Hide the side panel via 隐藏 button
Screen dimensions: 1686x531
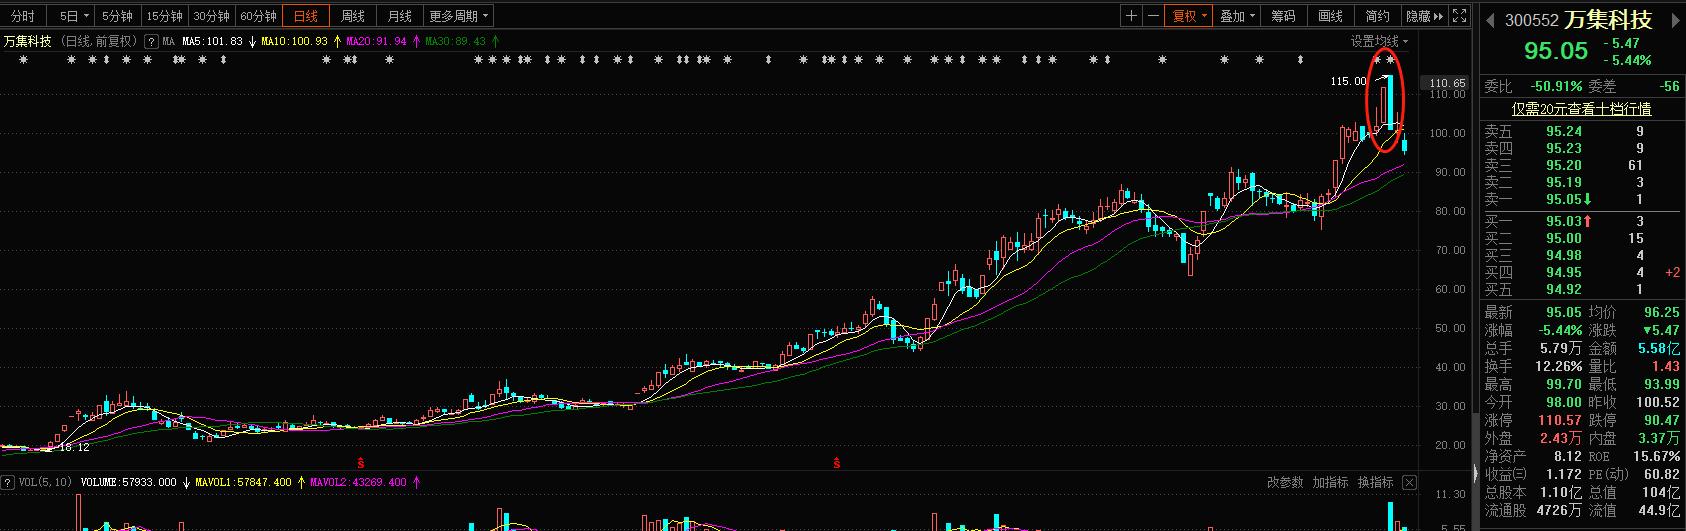pyautogui.click(x=1425, y=16)
